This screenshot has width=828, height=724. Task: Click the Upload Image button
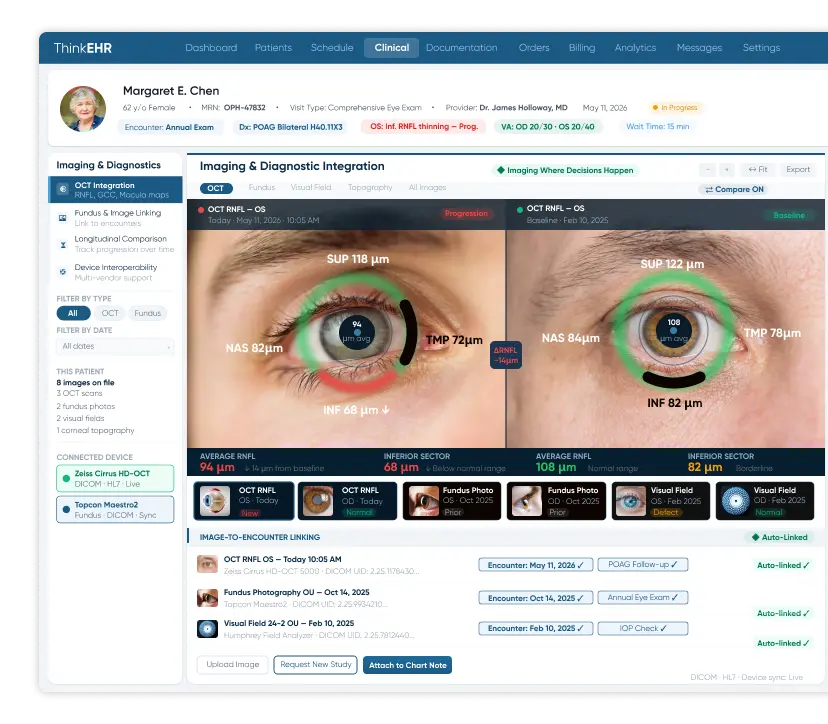(x=232, y=664)
